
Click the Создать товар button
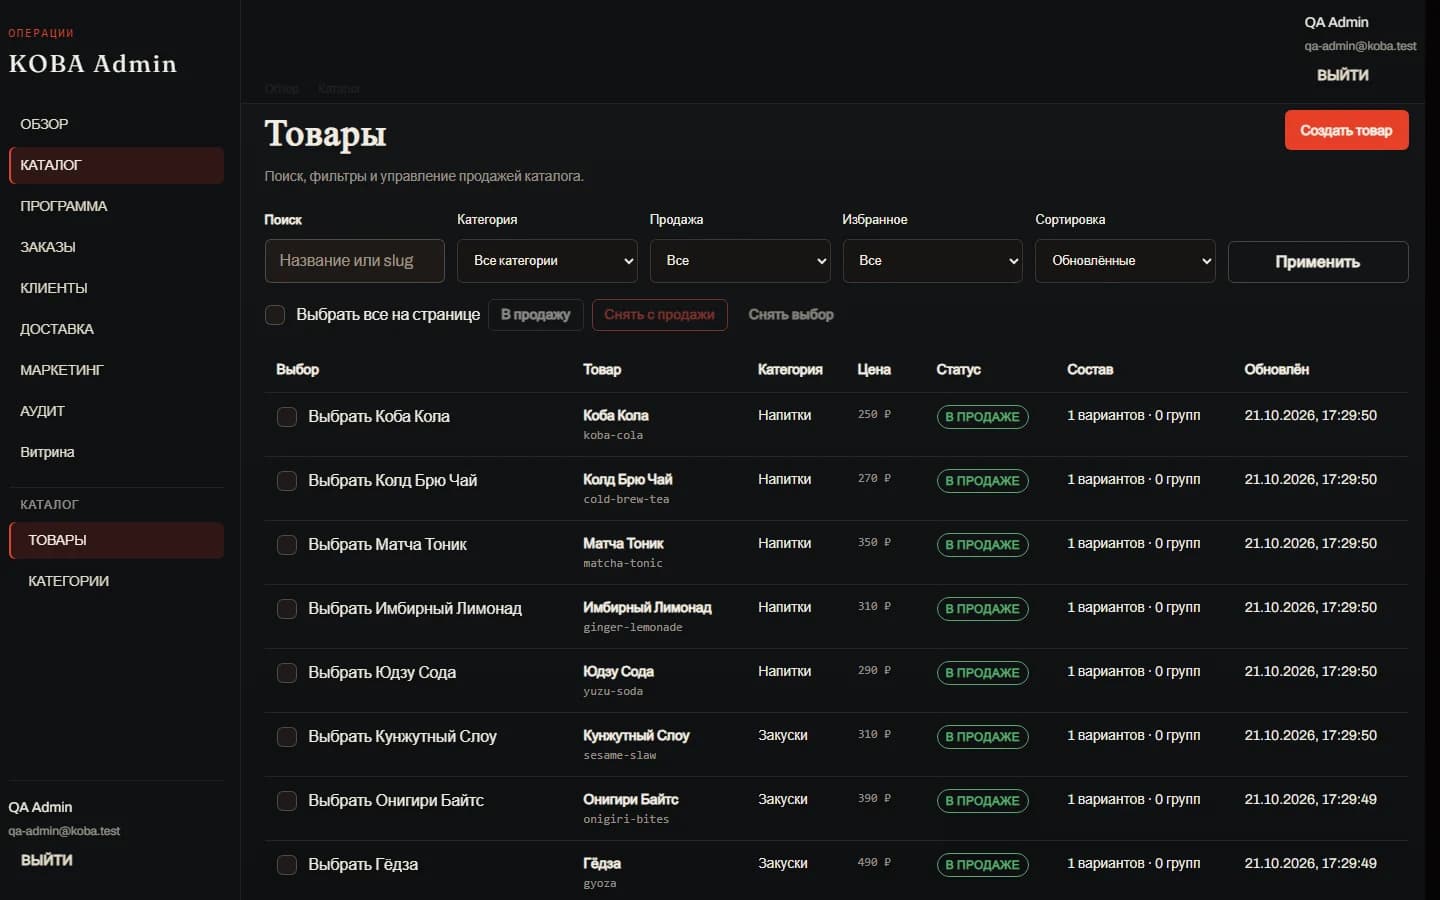[x=1346, y=130]
